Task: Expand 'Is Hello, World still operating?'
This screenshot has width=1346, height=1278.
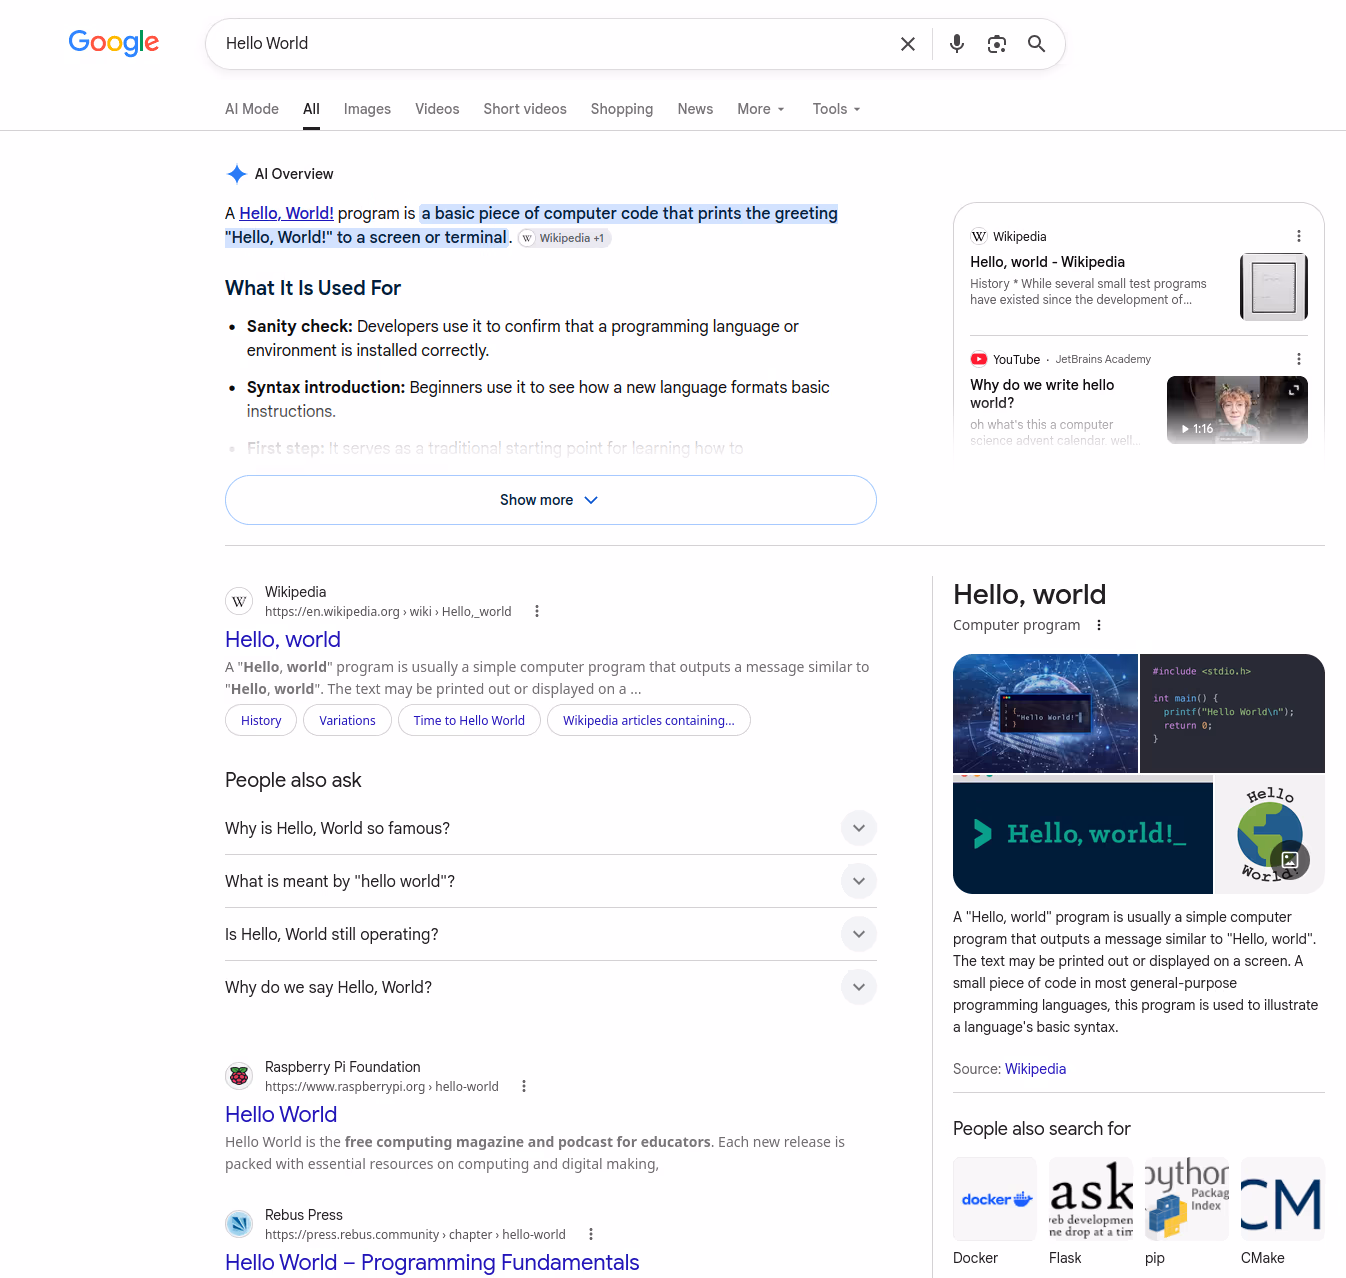Action: tap(551, 934)
